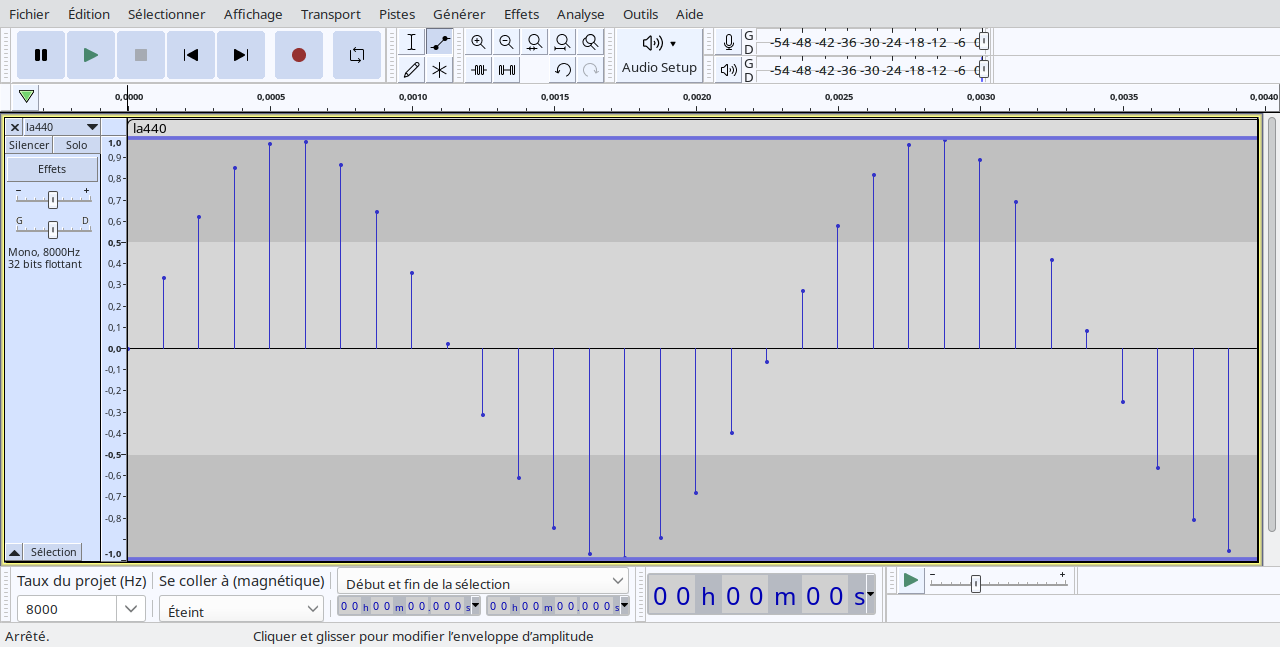Select the Draw pencil tool

pos(411,70)
